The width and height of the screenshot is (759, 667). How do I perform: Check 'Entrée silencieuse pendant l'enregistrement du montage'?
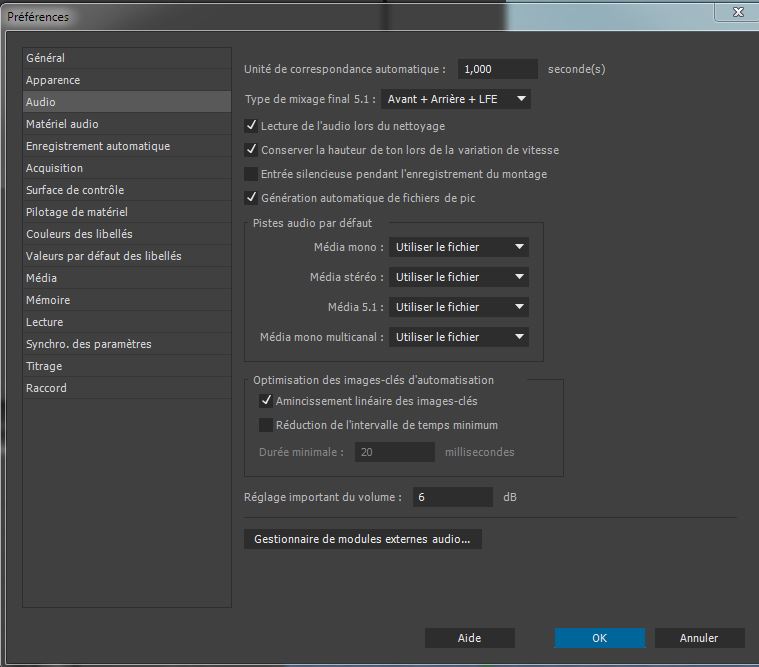(252, 174)
